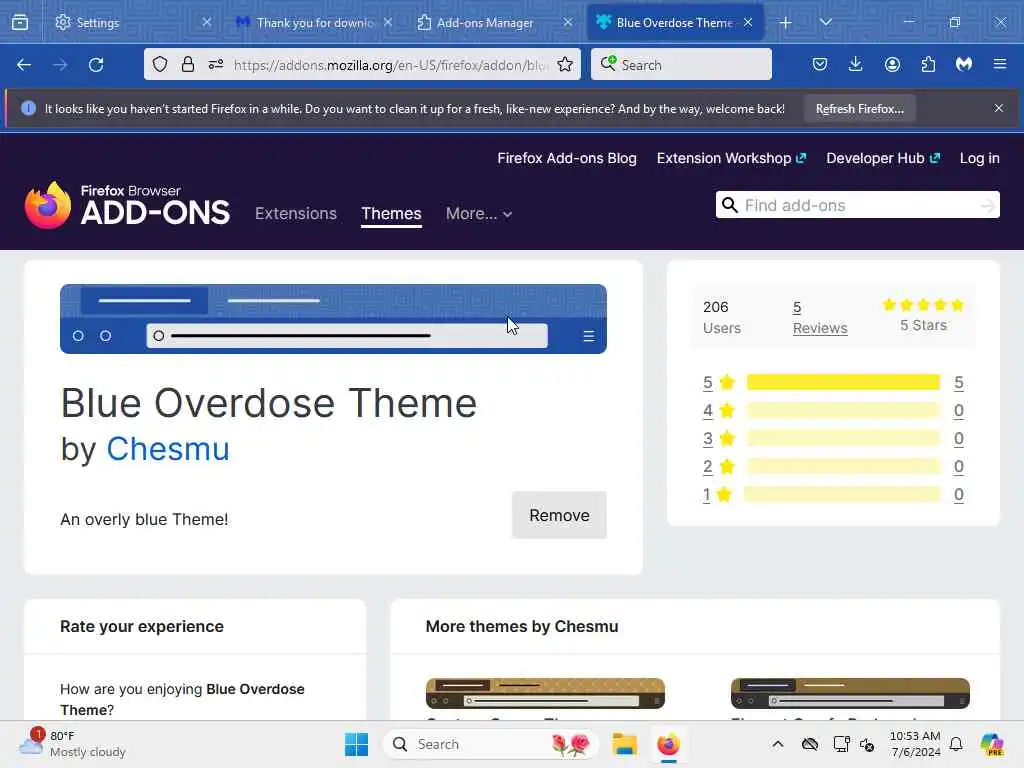
Task: Open the Developer Hub link
Action: pyautogui.click(x=883, y=158)
